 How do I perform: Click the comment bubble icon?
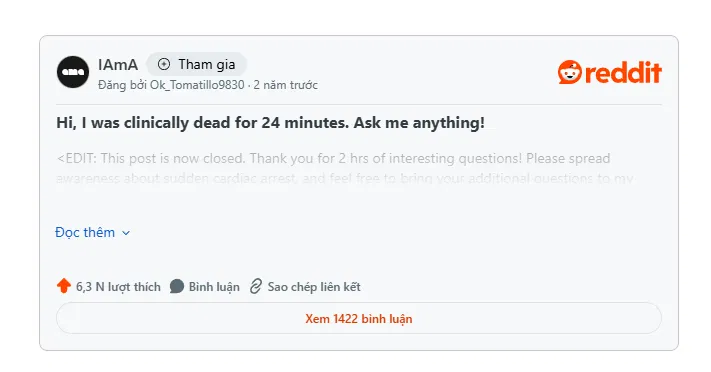(x=176, y=286)
